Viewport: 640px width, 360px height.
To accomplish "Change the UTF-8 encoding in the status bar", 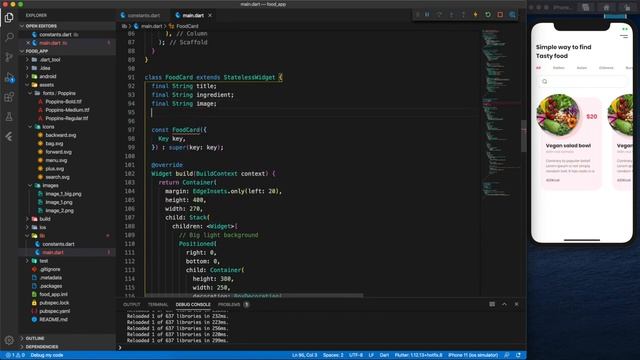I will (356, 355).
